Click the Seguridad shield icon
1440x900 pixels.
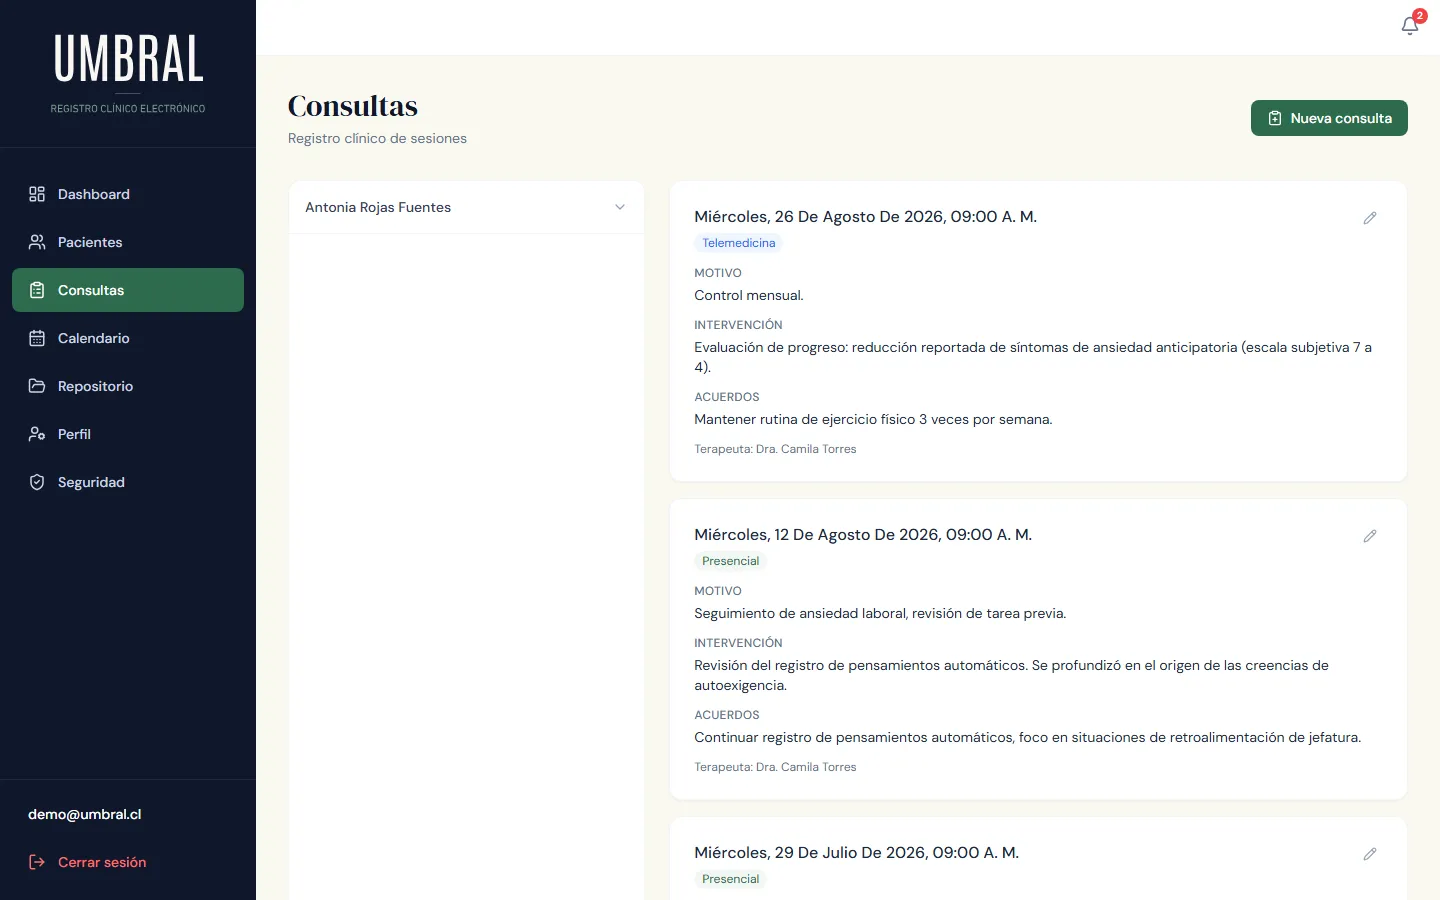pos(37,482)
